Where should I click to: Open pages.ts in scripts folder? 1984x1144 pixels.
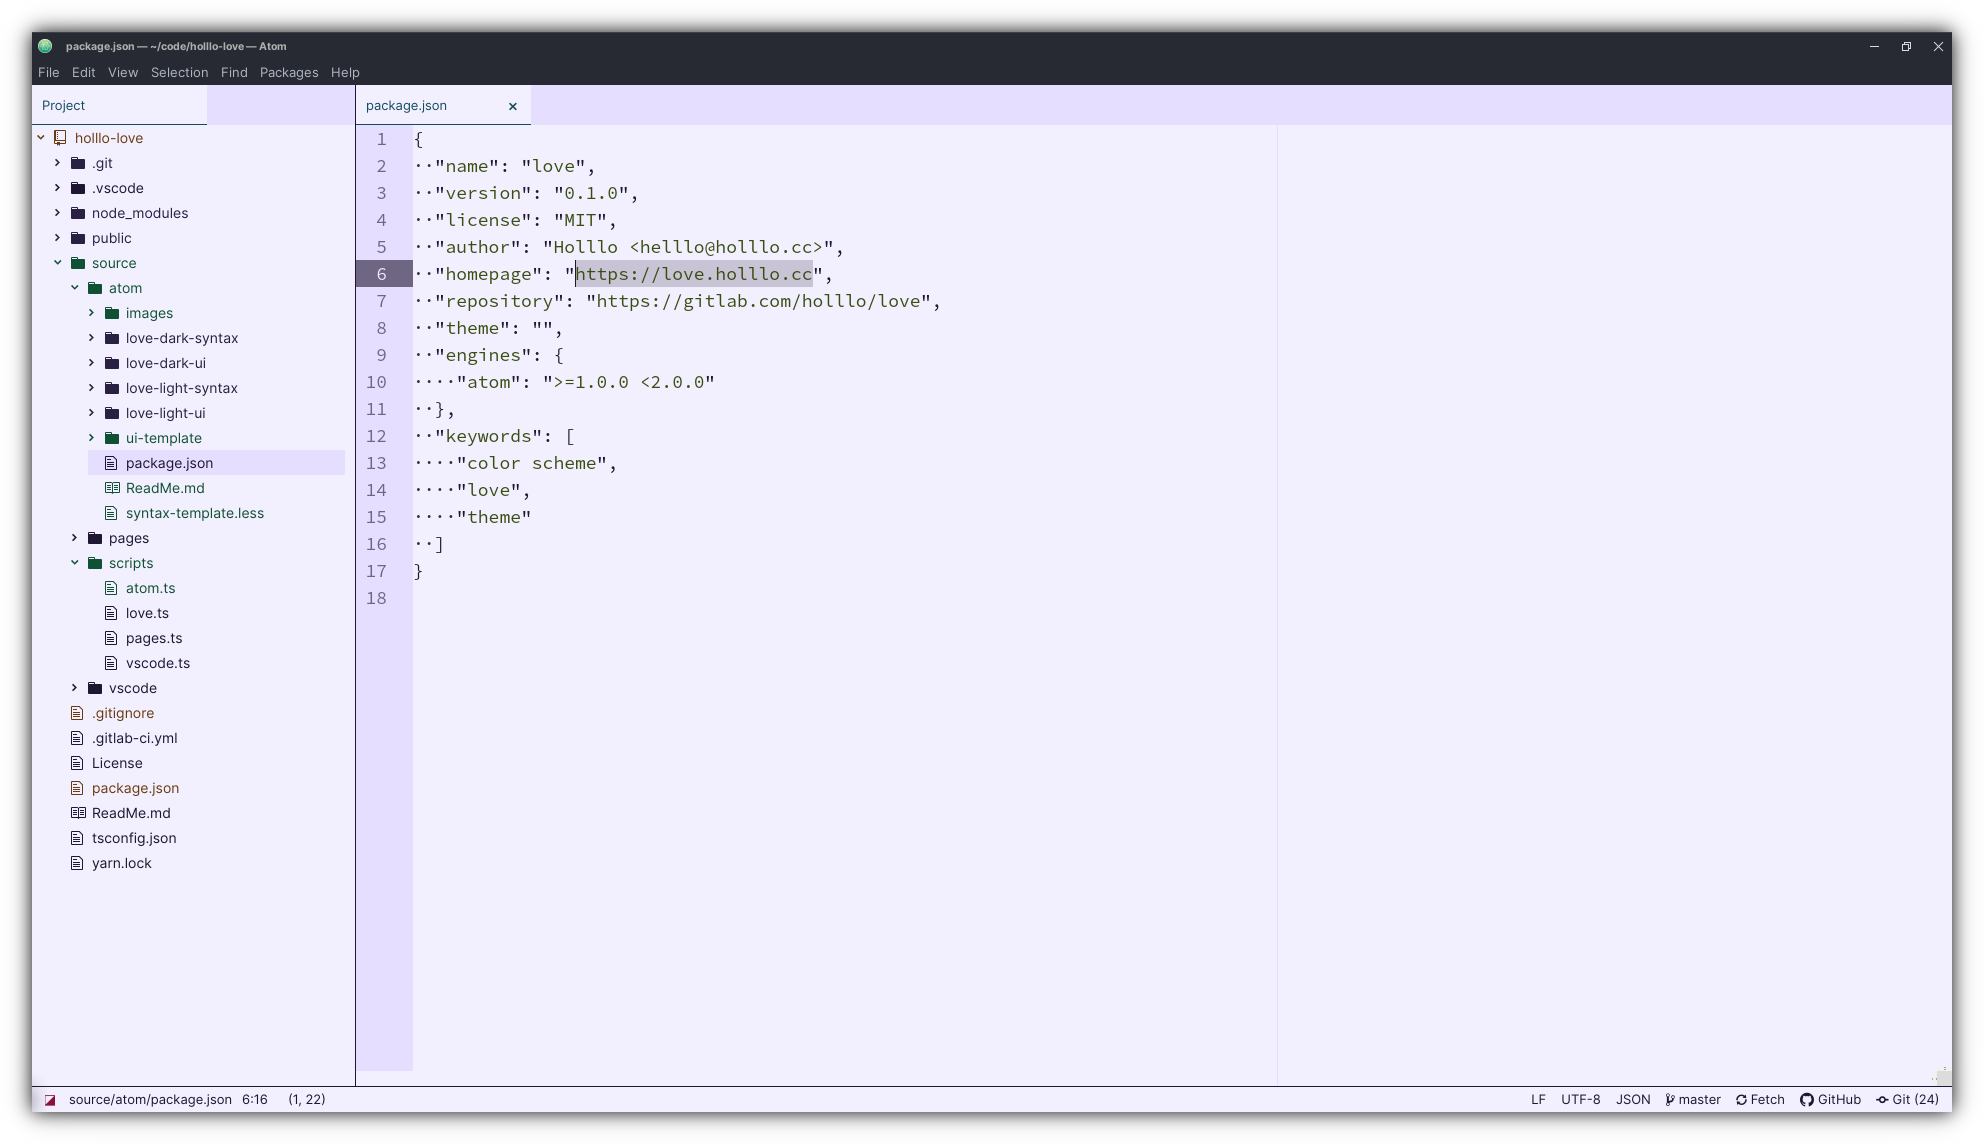(x=154, y=638)
